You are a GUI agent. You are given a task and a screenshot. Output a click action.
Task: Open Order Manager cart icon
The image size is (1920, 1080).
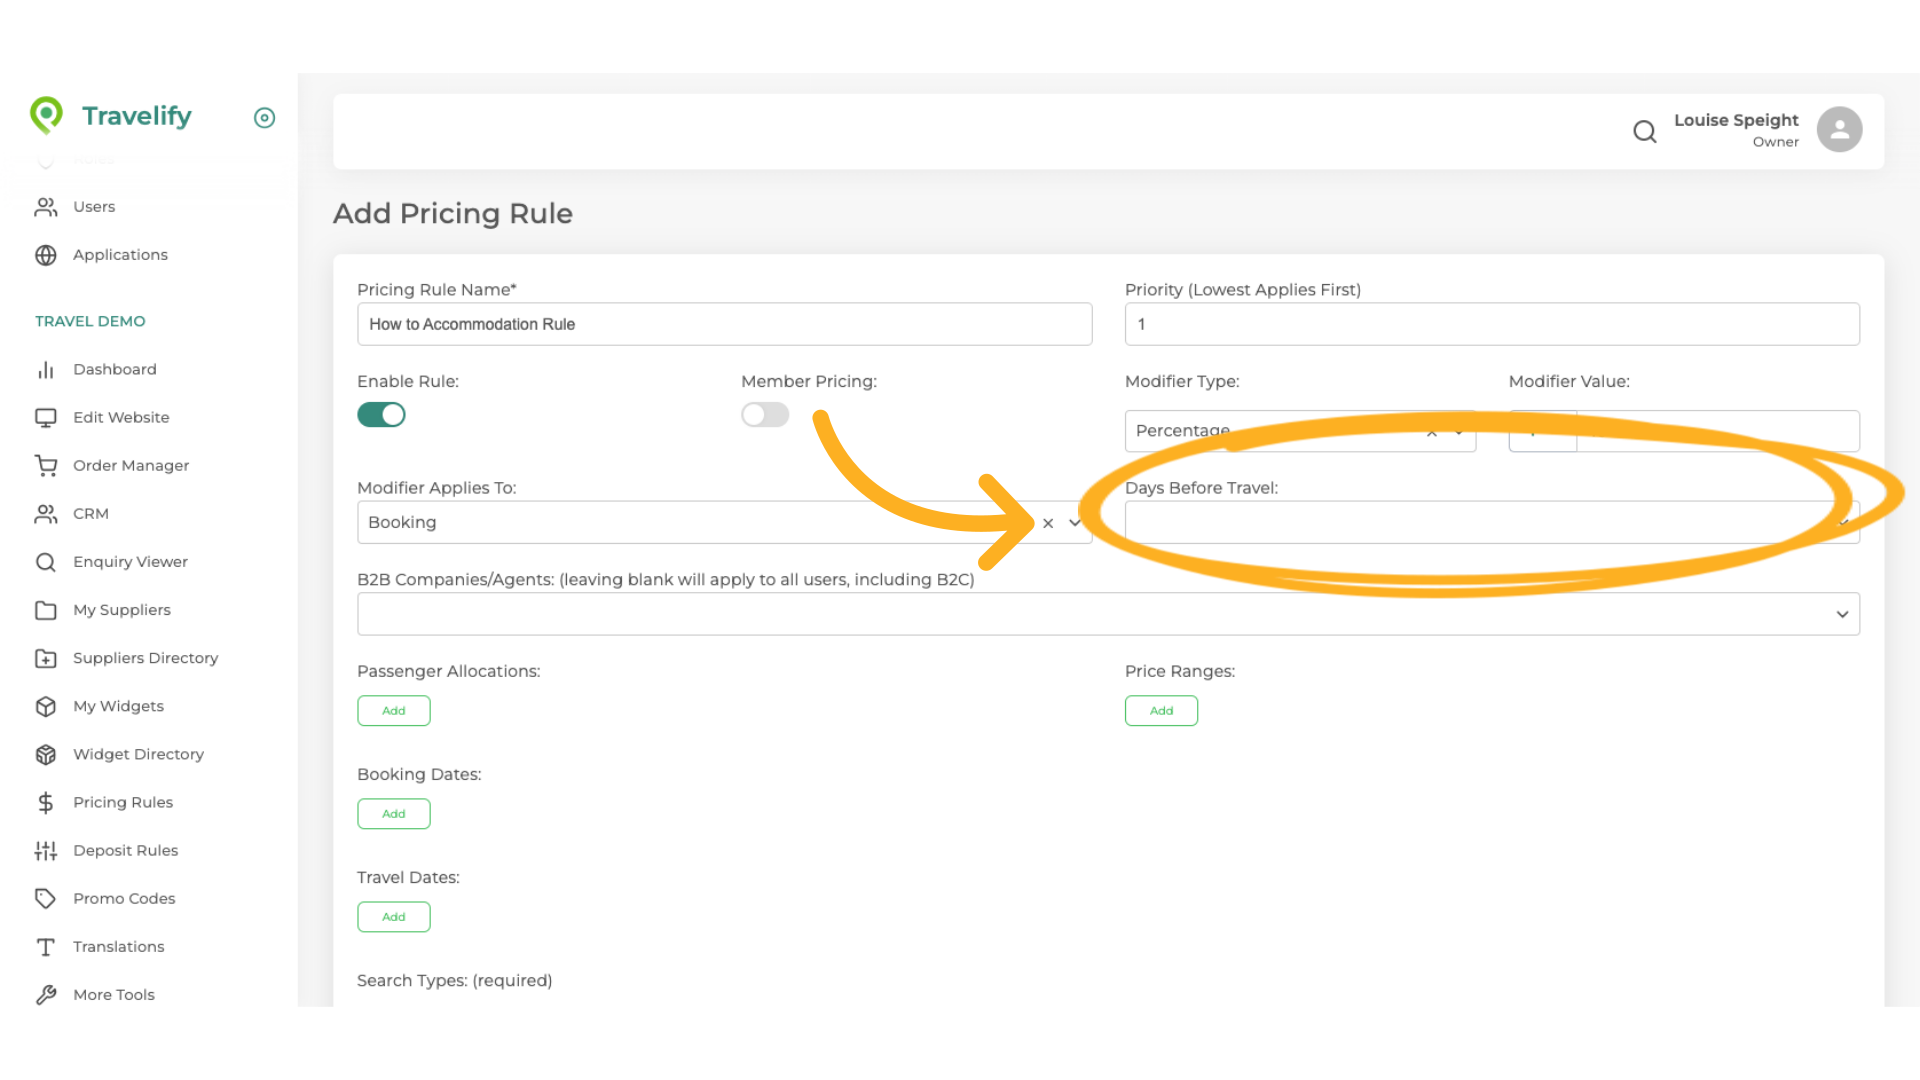[x=46, y=465]
